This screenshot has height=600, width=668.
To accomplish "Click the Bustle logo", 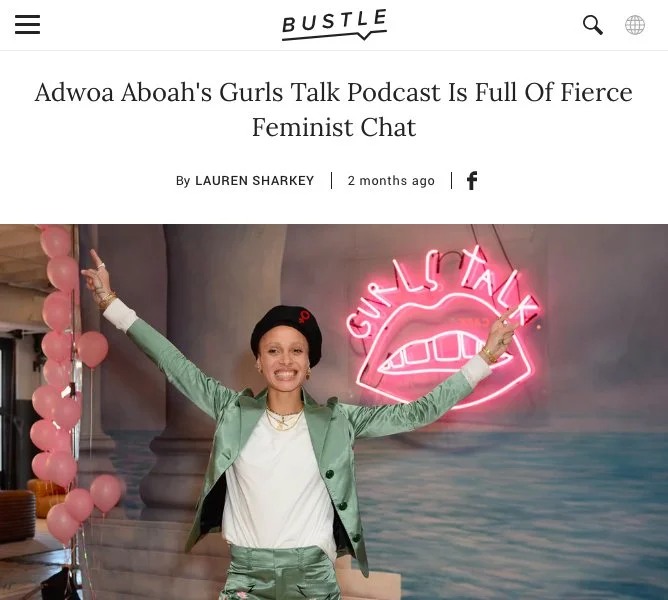I will (x=334, y=25).
